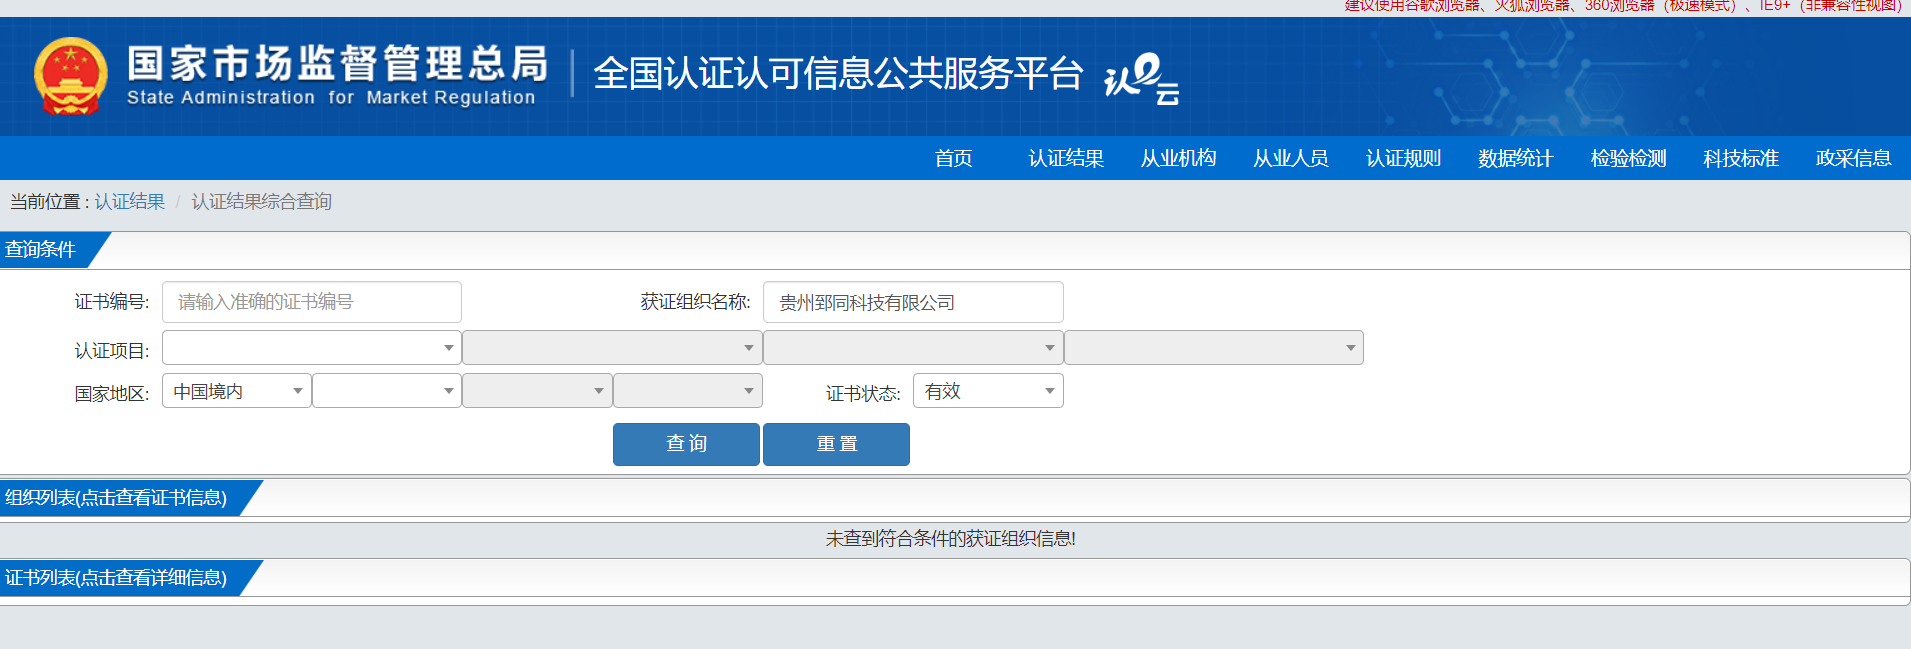Open the fourth 国家地区 dropdown
The height and width of the screenshot is (649, 1911).
pyautogui.click(x=688, y=391)
